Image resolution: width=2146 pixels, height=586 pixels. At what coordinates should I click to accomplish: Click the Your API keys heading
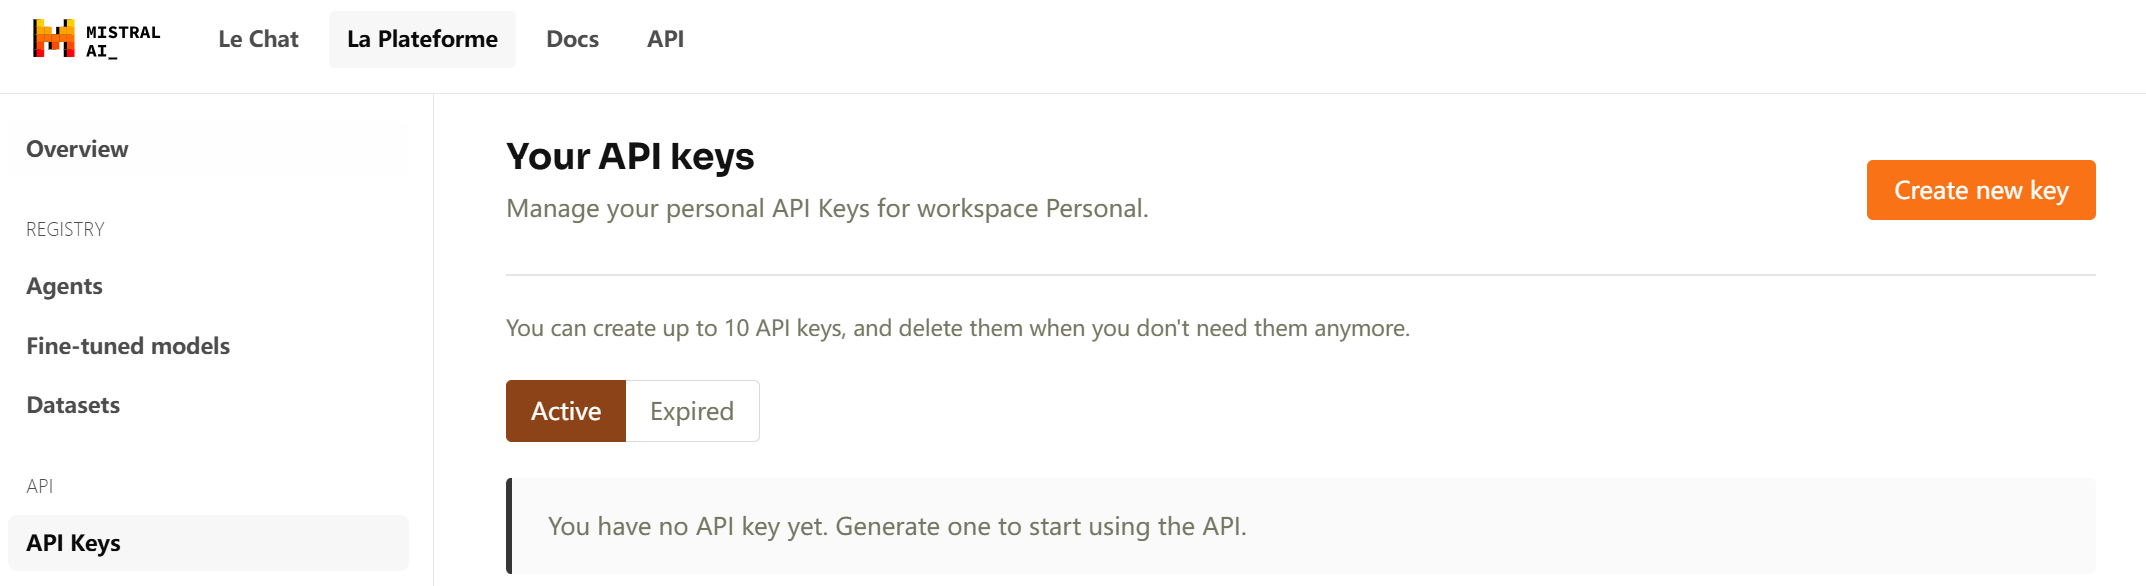tap(630, 156)
